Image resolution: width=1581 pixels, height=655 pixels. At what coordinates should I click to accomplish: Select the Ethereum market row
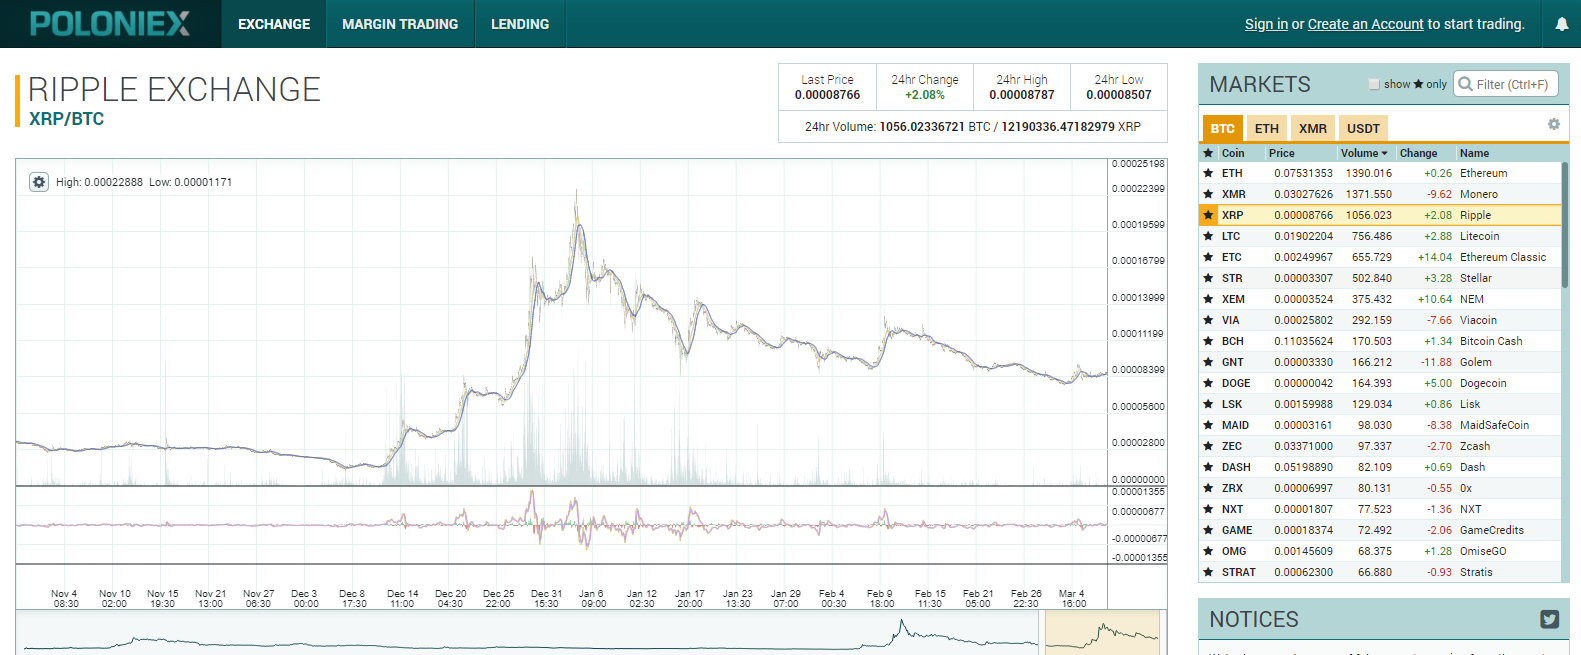click(x=1380, y=173)
